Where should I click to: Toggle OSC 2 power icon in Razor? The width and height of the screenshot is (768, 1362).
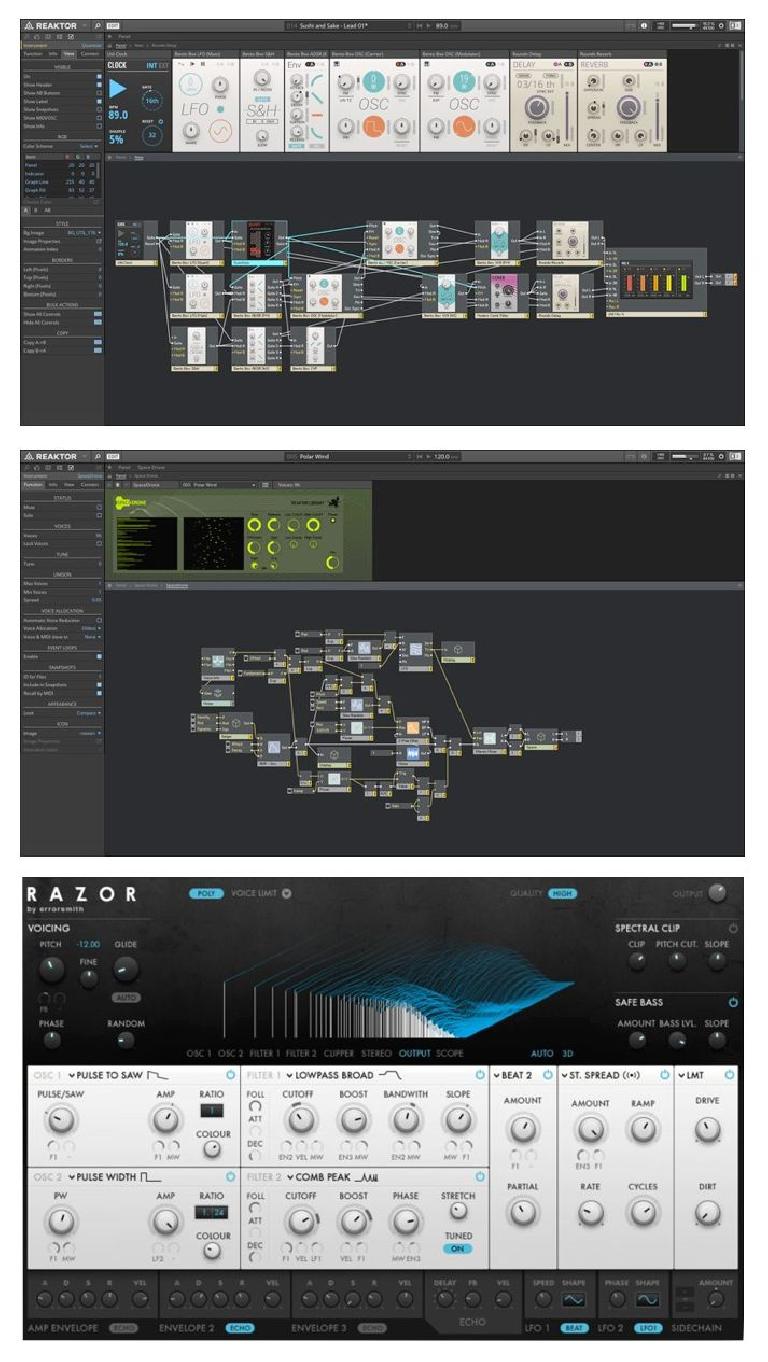231,1177
